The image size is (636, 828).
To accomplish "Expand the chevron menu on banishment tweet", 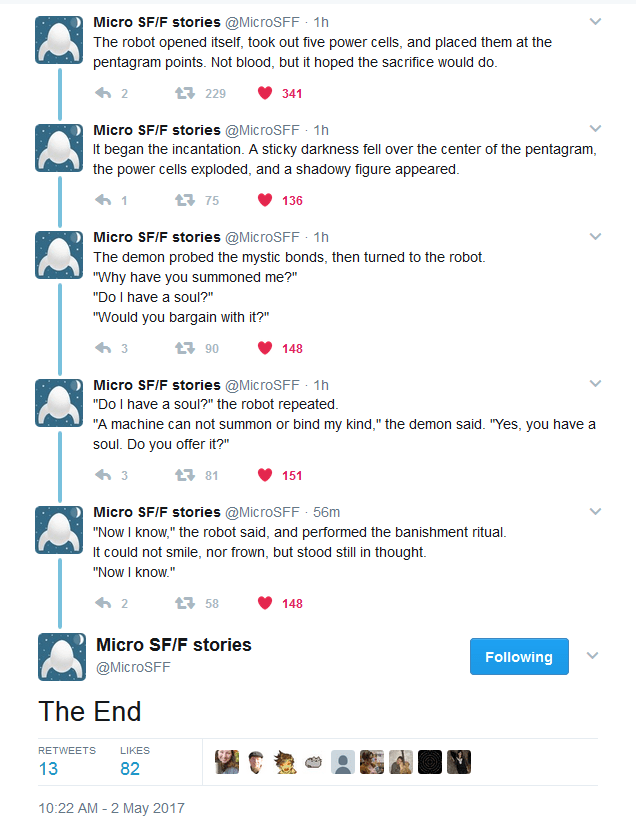I will 596,511.
